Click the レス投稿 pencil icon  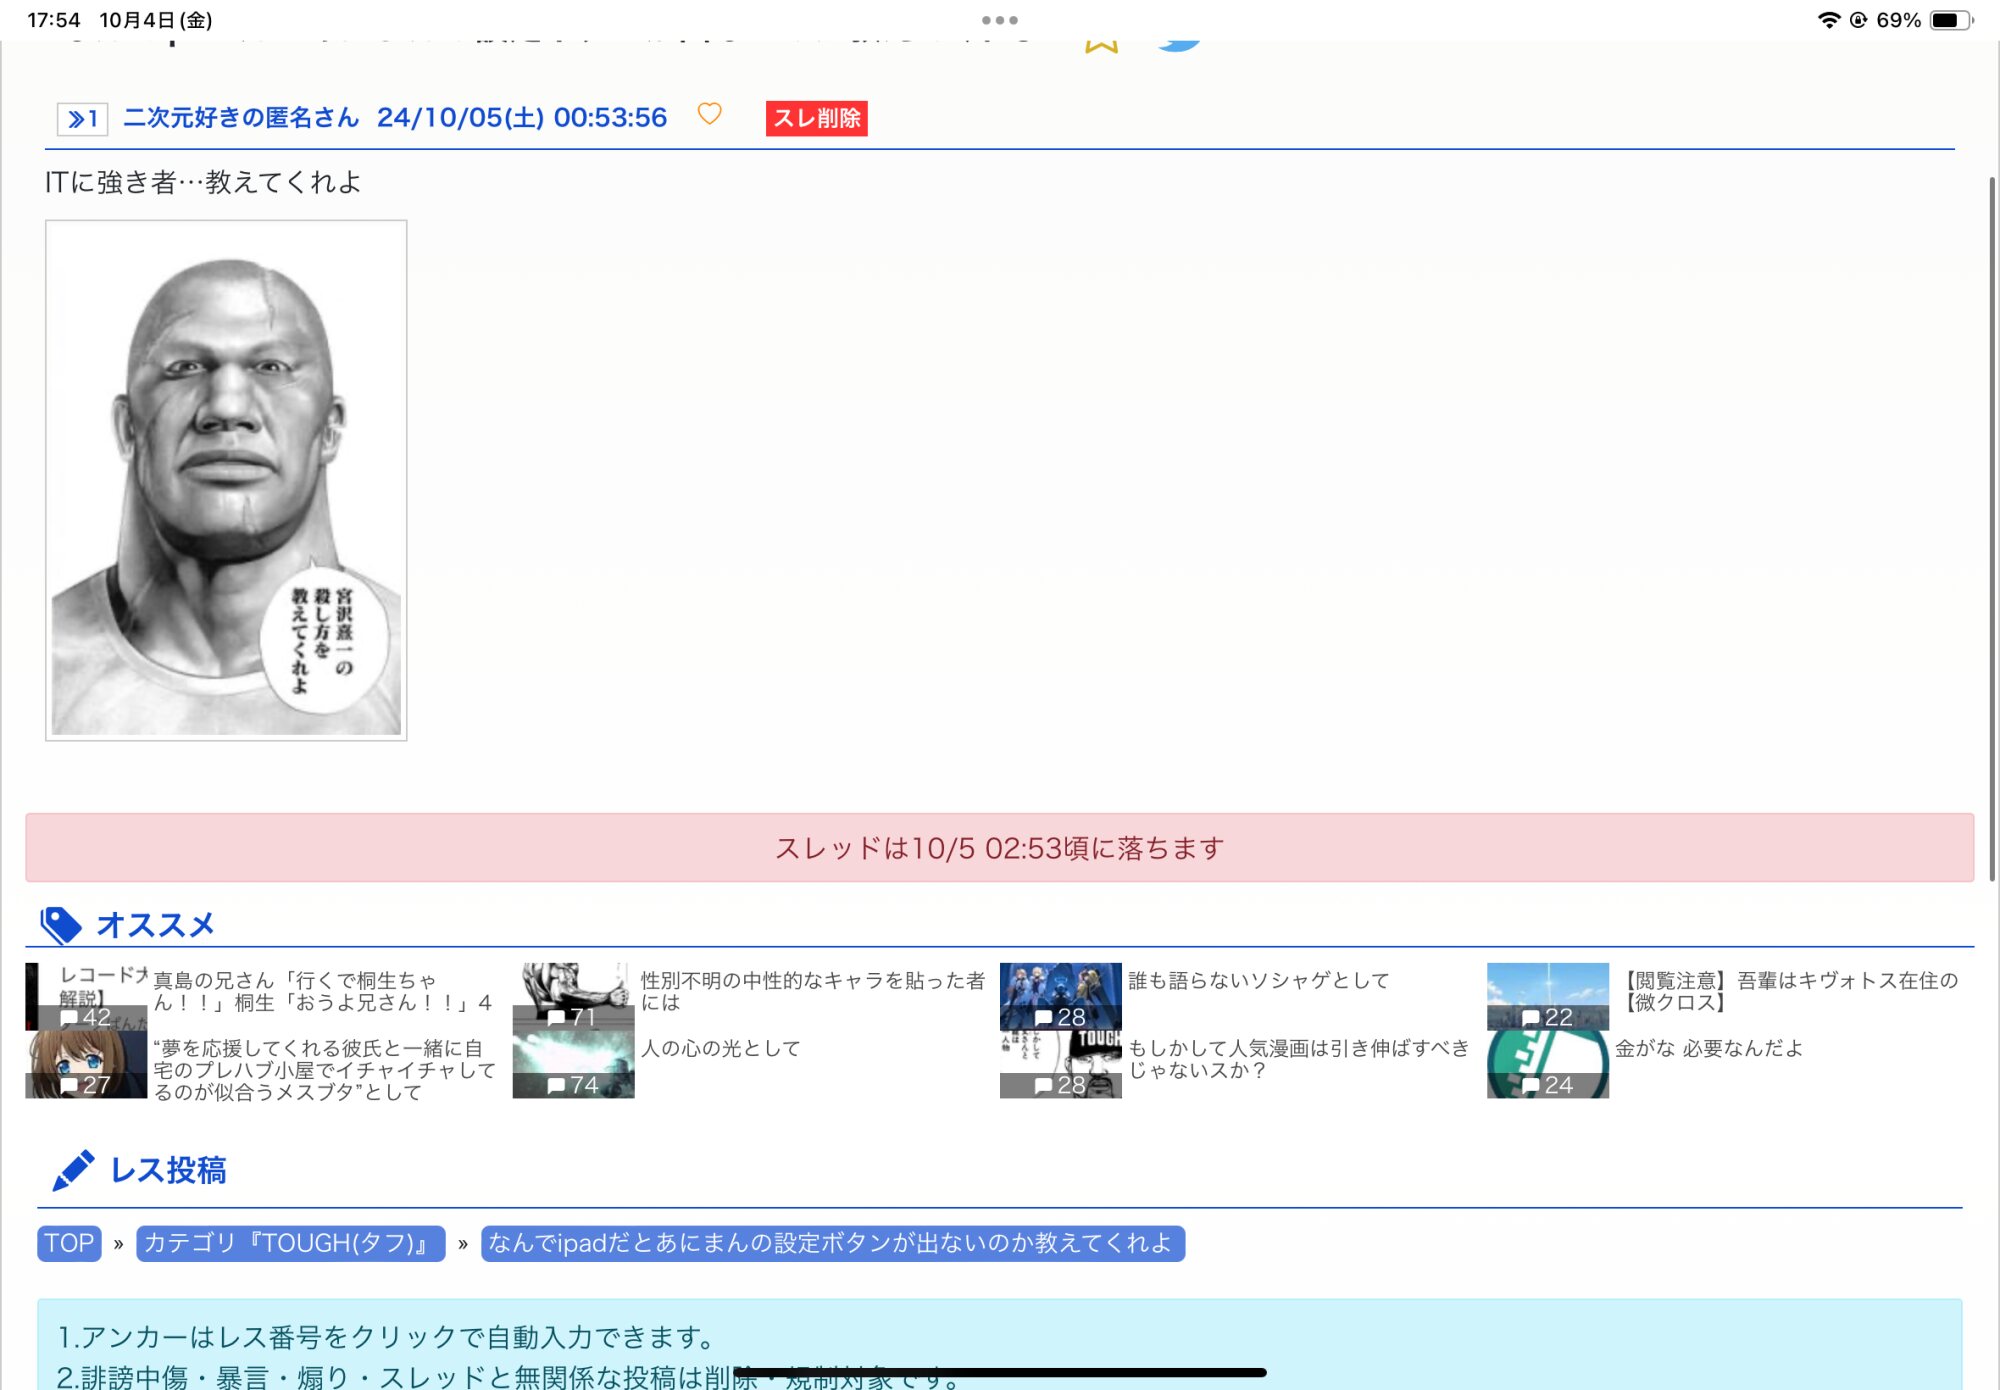pos(72,1170)
